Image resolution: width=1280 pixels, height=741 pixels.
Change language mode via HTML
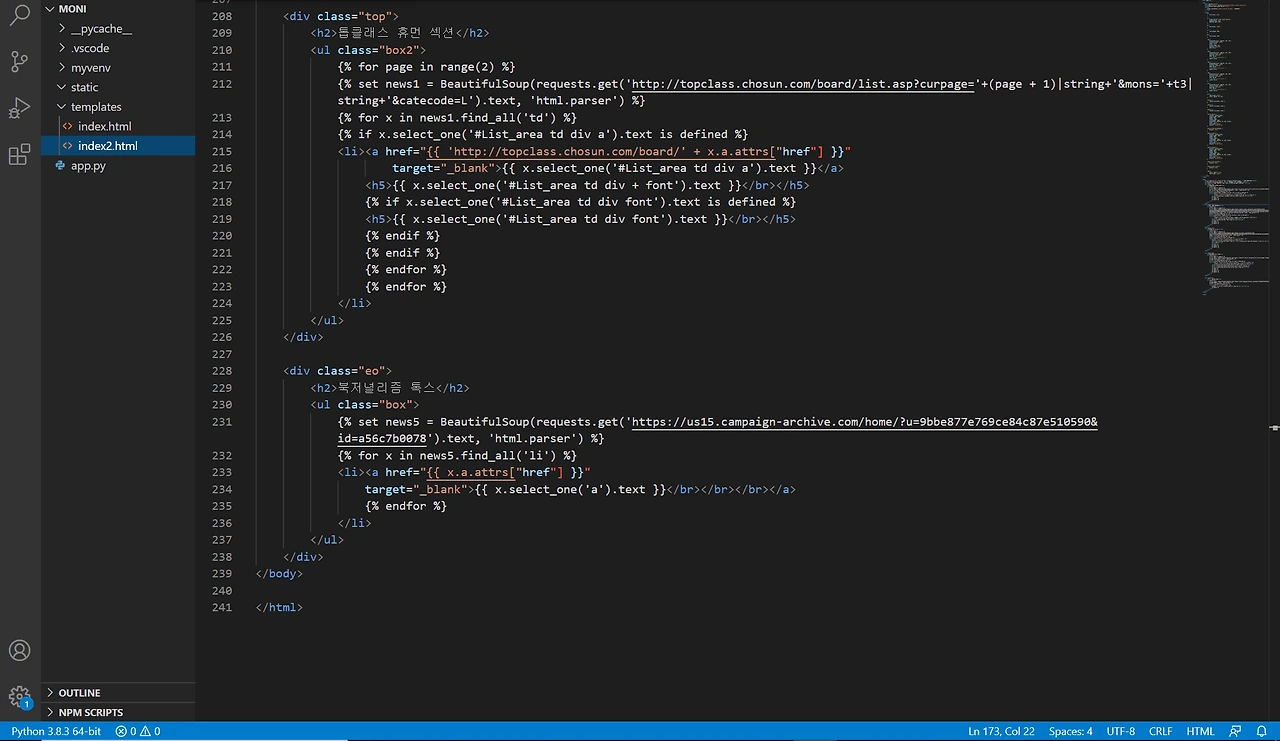tap(1200, 731)
